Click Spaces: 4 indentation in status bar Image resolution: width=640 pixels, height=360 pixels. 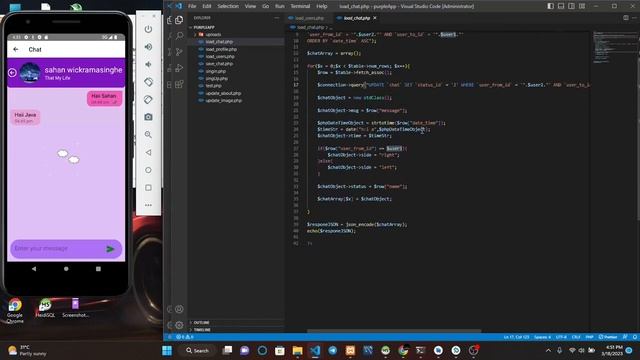[x=542, y=337]
